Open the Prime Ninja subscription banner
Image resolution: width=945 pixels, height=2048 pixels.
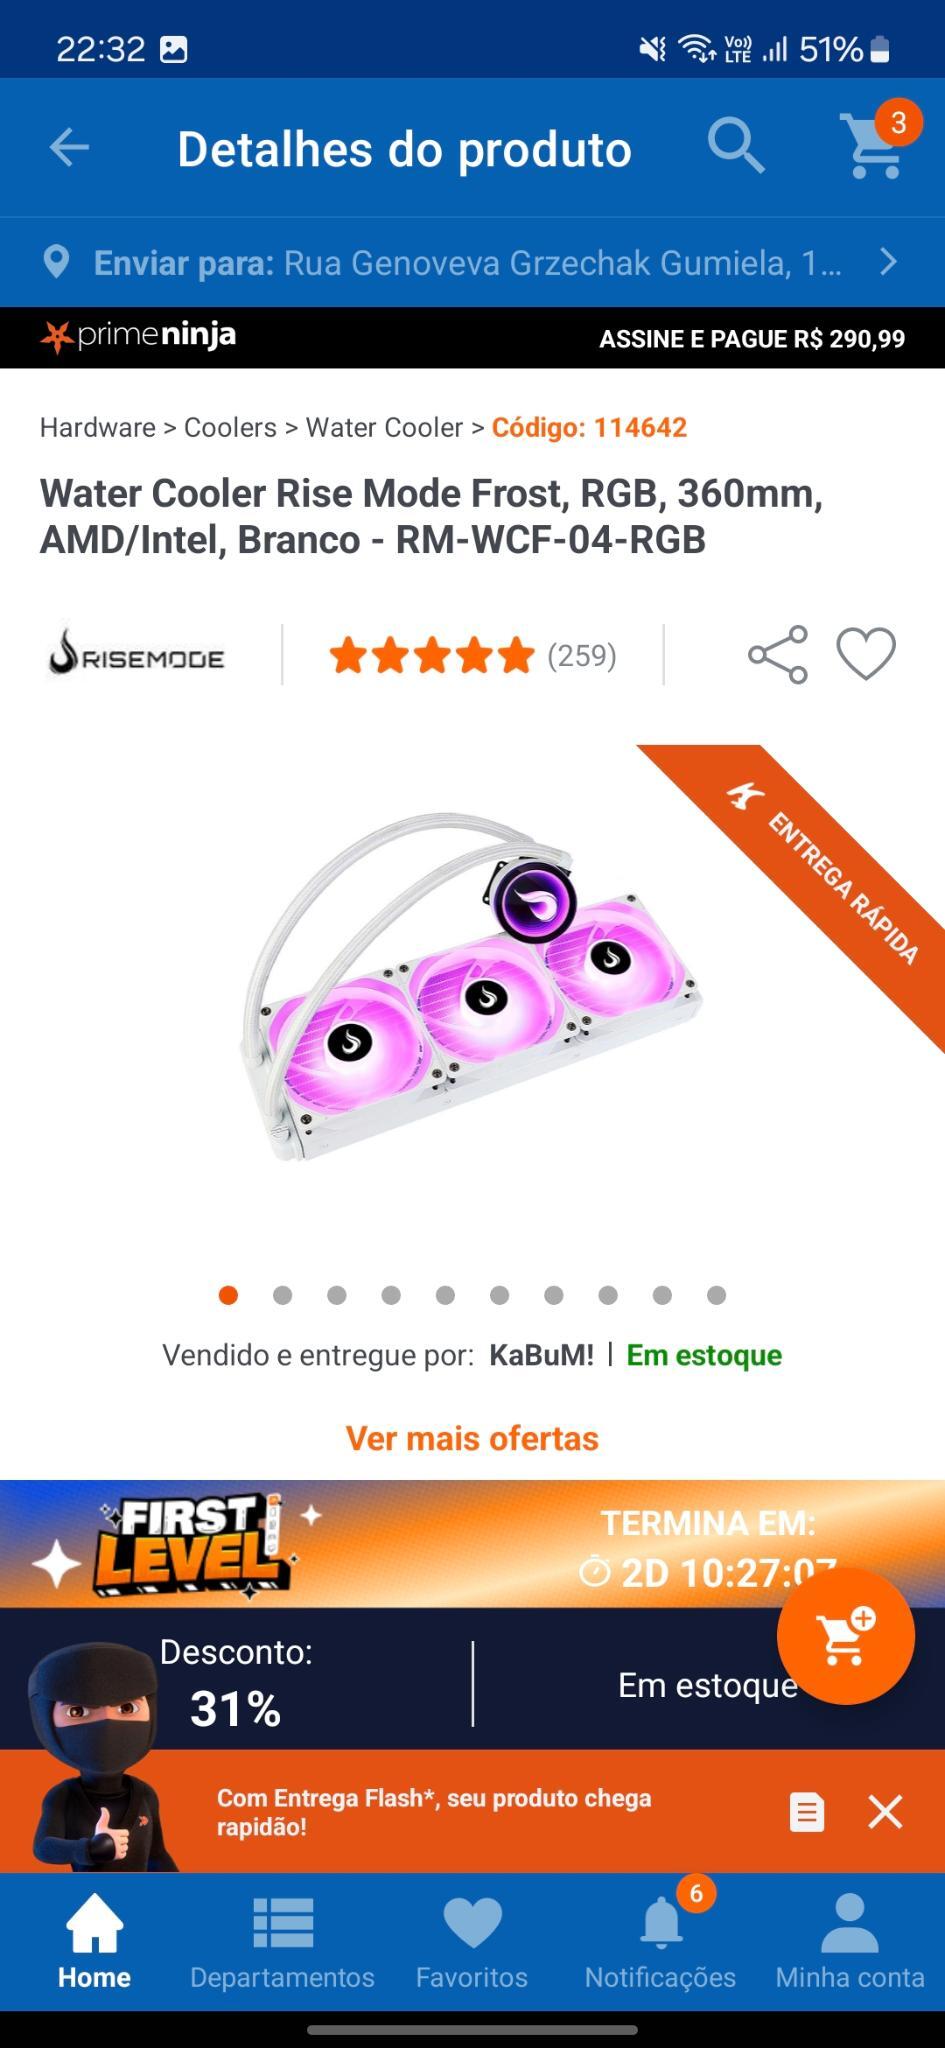(x=472, y=338)
